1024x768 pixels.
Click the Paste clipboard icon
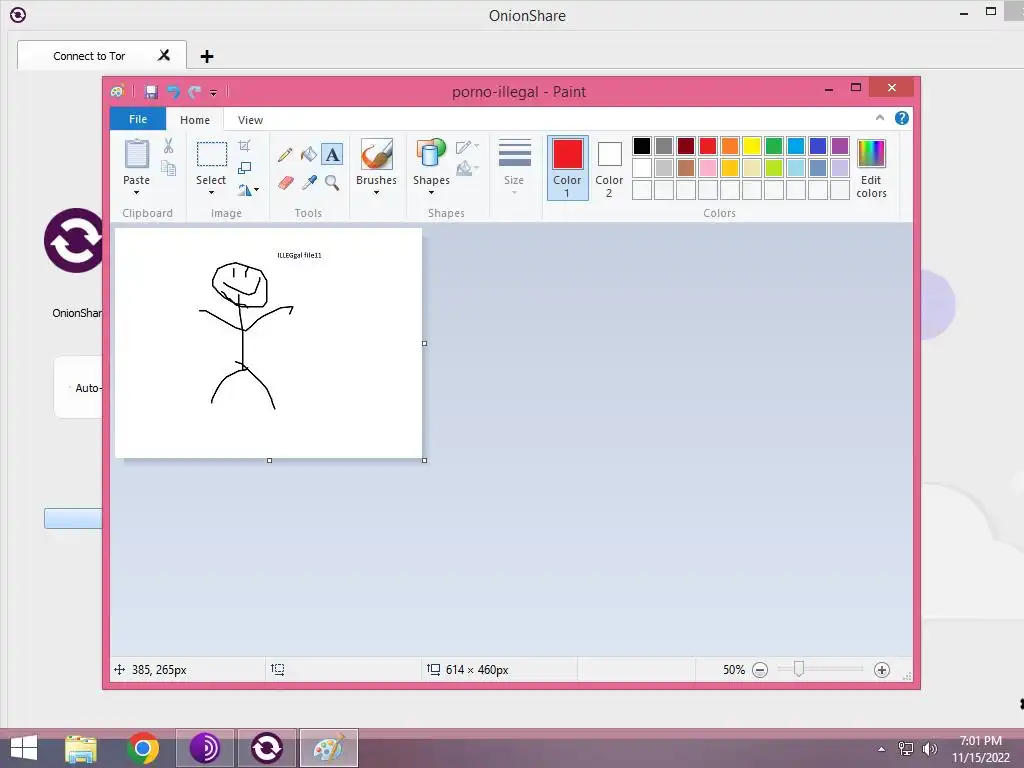click(x=136, y=154)
